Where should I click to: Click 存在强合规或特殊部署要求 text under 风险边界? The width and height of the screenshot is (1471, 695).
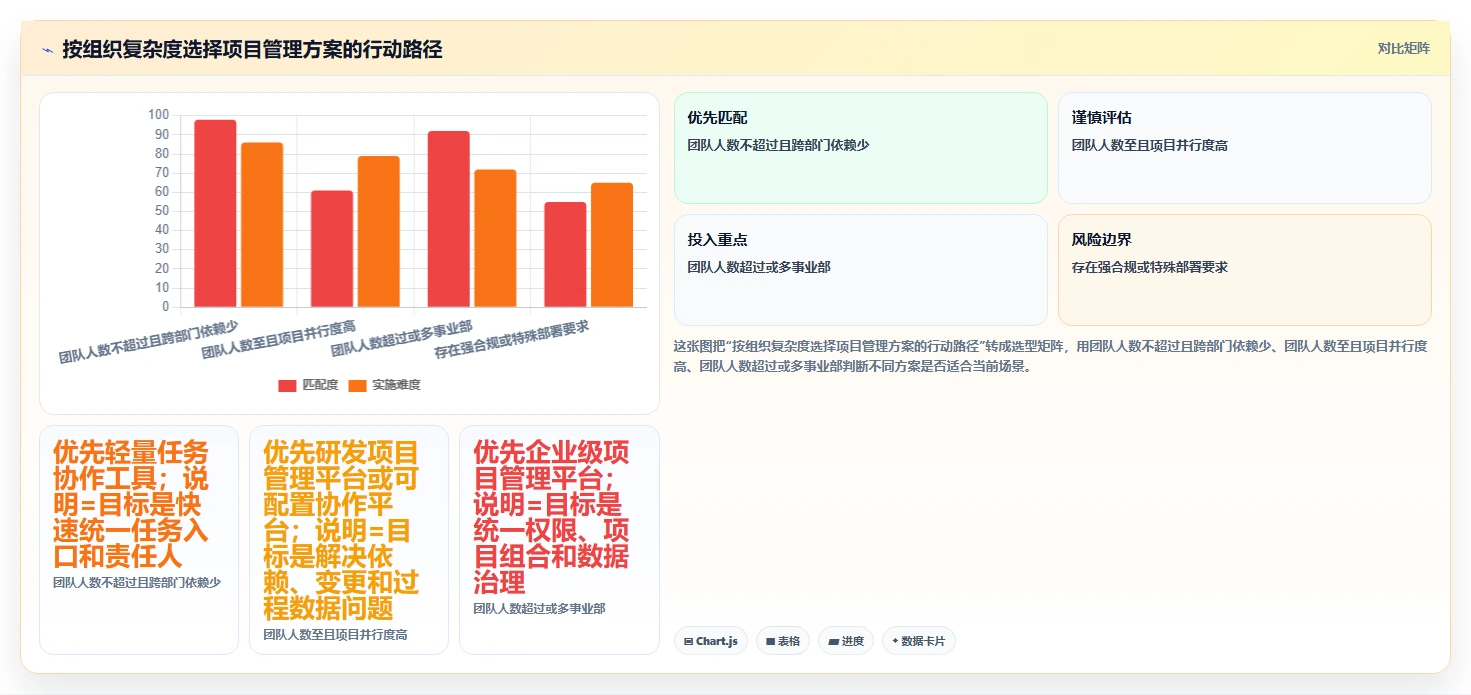pyautogui.click(x=1150, y=267)
